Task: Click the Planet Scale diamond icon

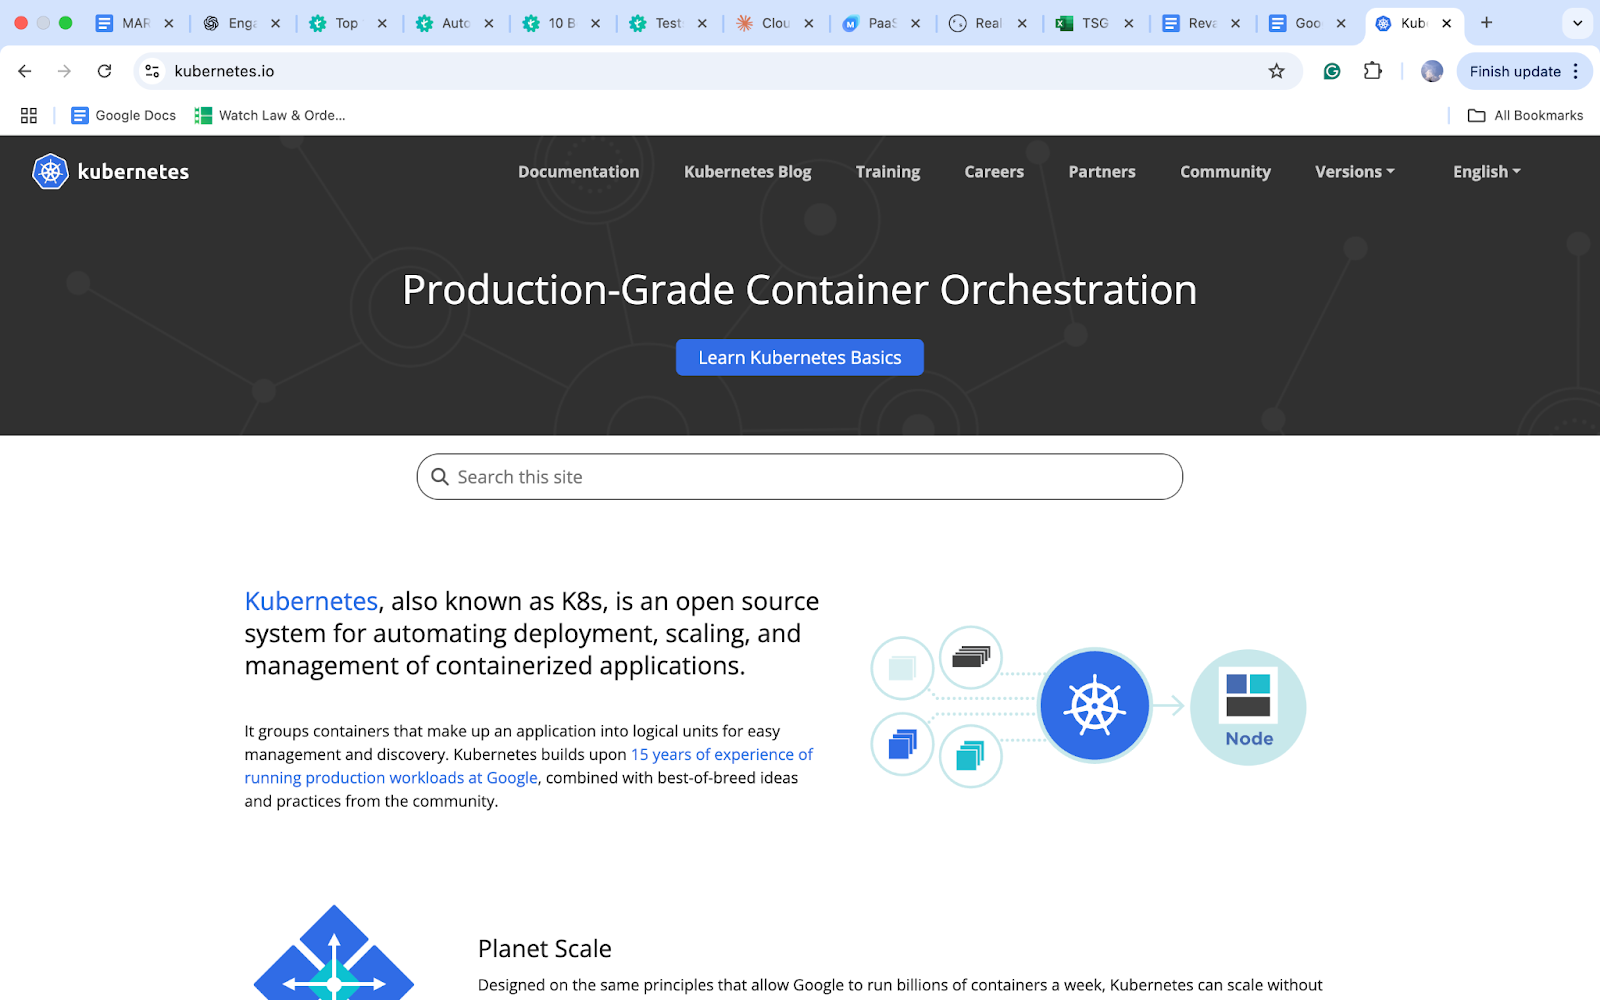Action: click(334, 953)
